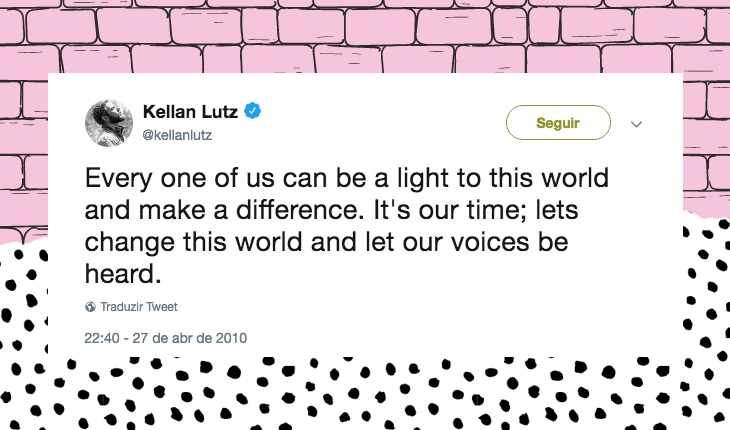
Task: Expand the tweet options chevron
Action: click(636, 124)
